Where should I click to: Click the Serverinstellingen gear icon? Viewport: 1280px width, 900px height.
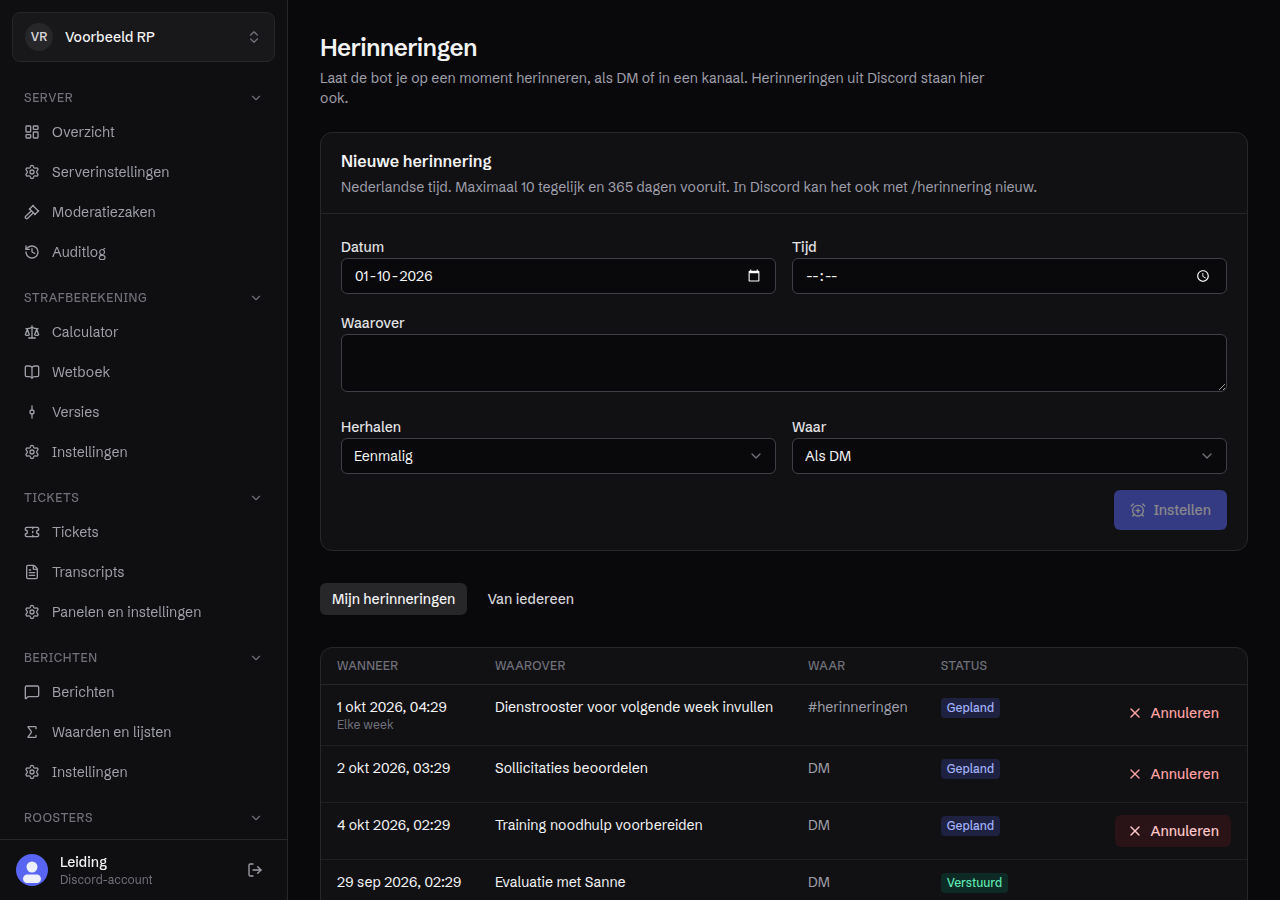pyautogui.click(x=32, y=172)
